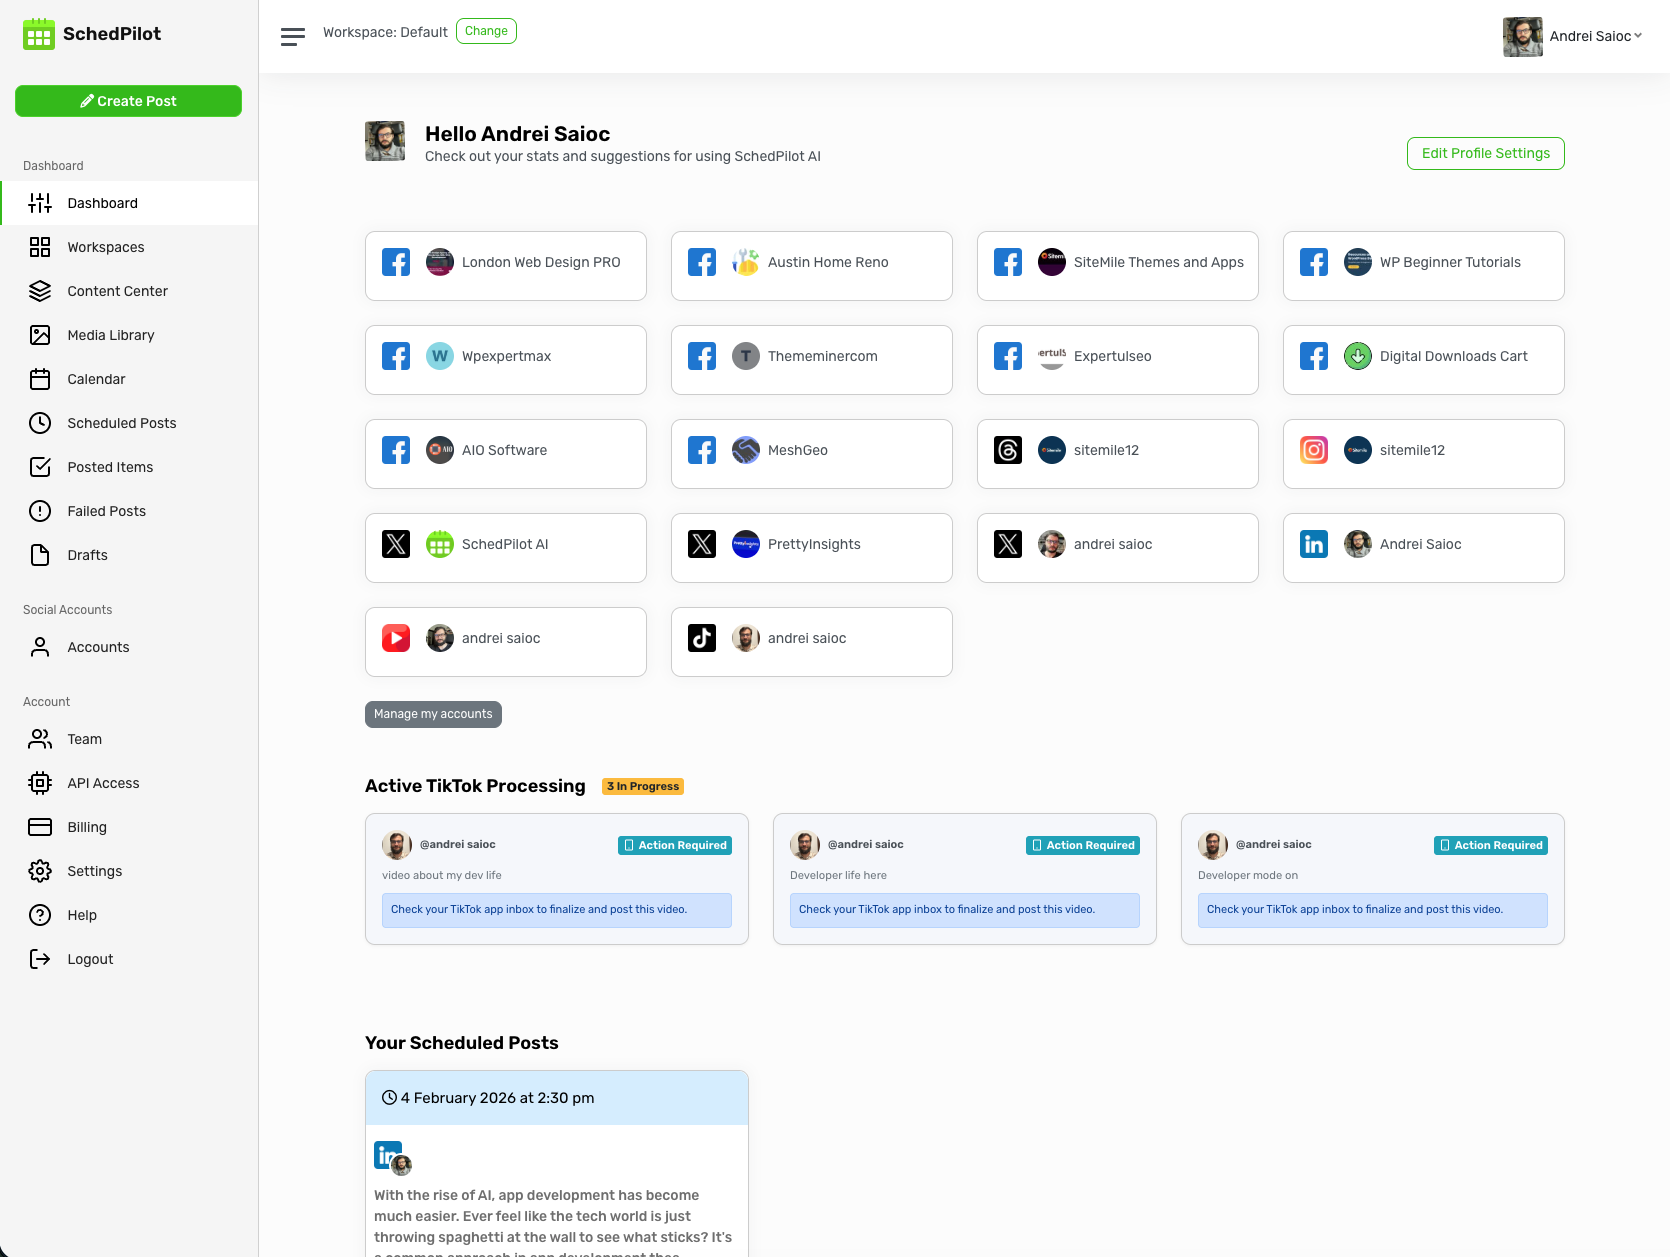Click the Create Post button
This screenshot has width=1670, height=1257.
pos(128,101)
